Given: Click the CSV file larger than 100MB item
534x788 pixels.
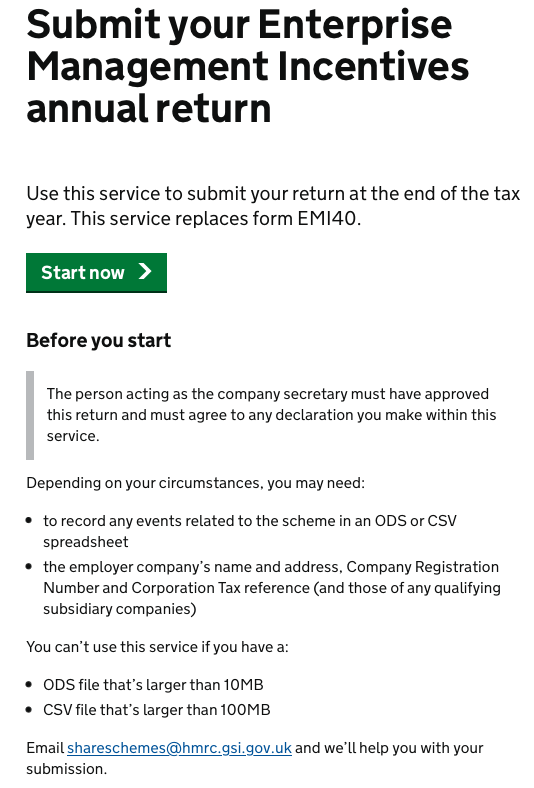Looking at the screenshot, I should pos(157,710).
